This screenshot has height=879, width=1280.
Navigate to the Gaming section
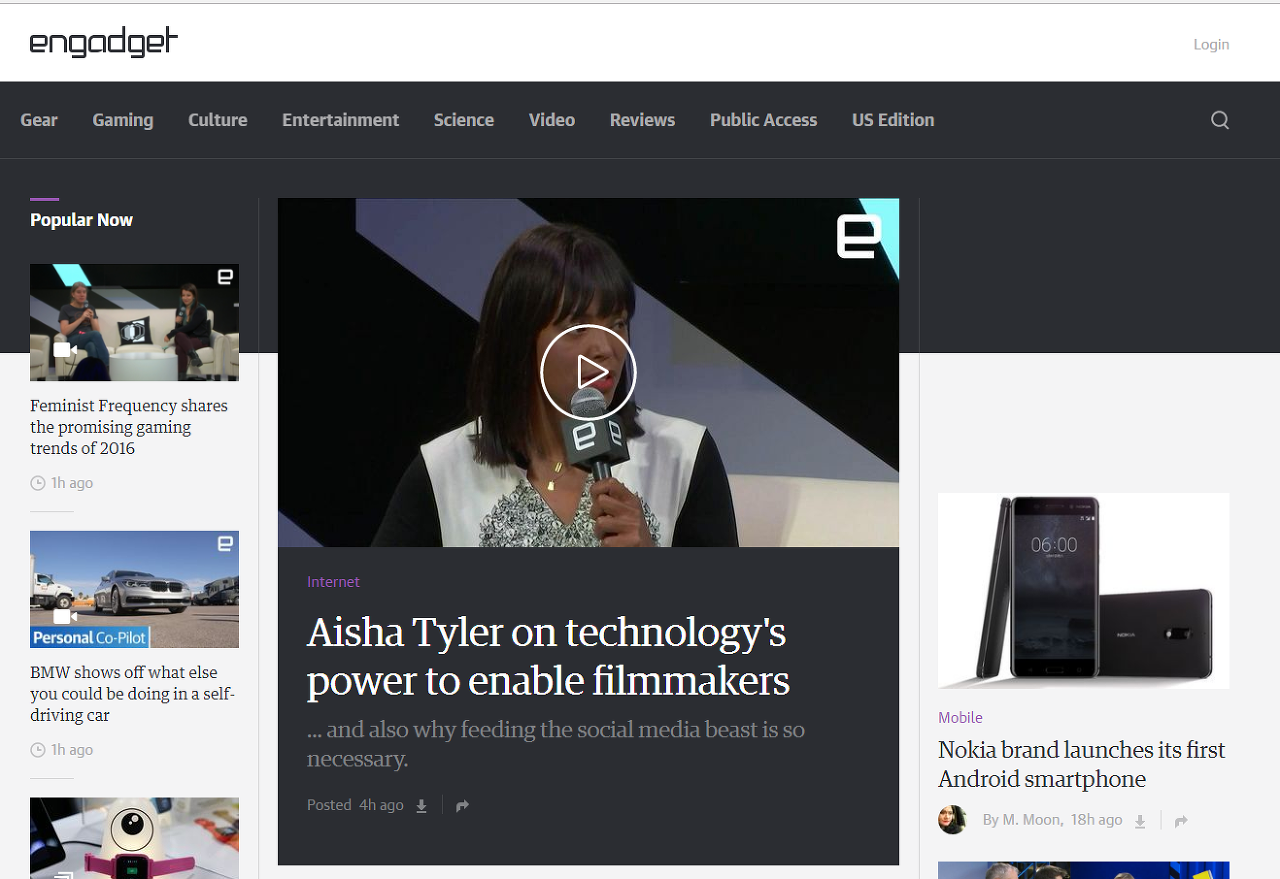pyautogui.click(x=123, y=120)
